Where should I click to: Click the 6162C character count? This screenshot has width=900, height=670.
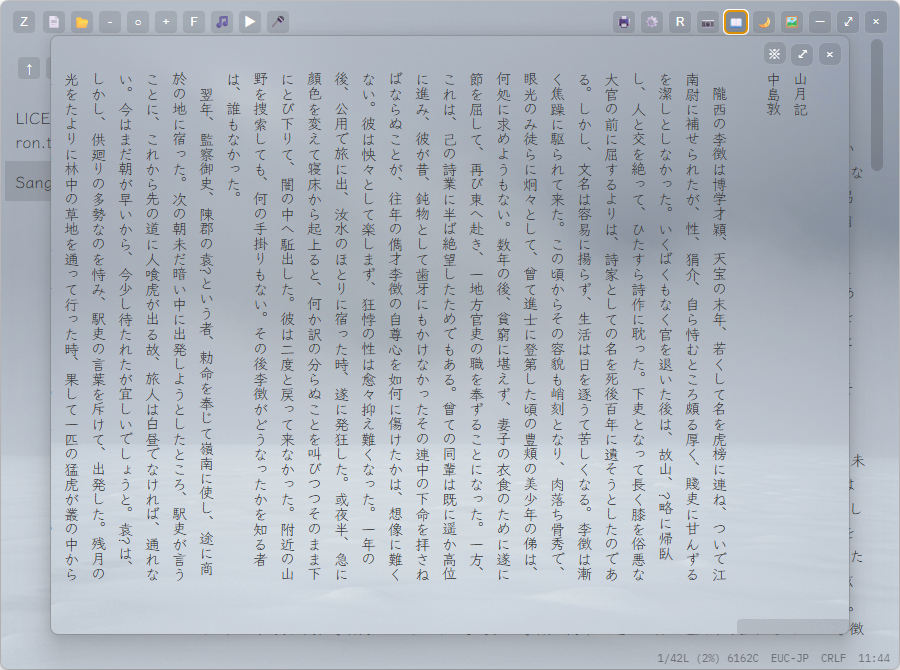tap(742, 658)
